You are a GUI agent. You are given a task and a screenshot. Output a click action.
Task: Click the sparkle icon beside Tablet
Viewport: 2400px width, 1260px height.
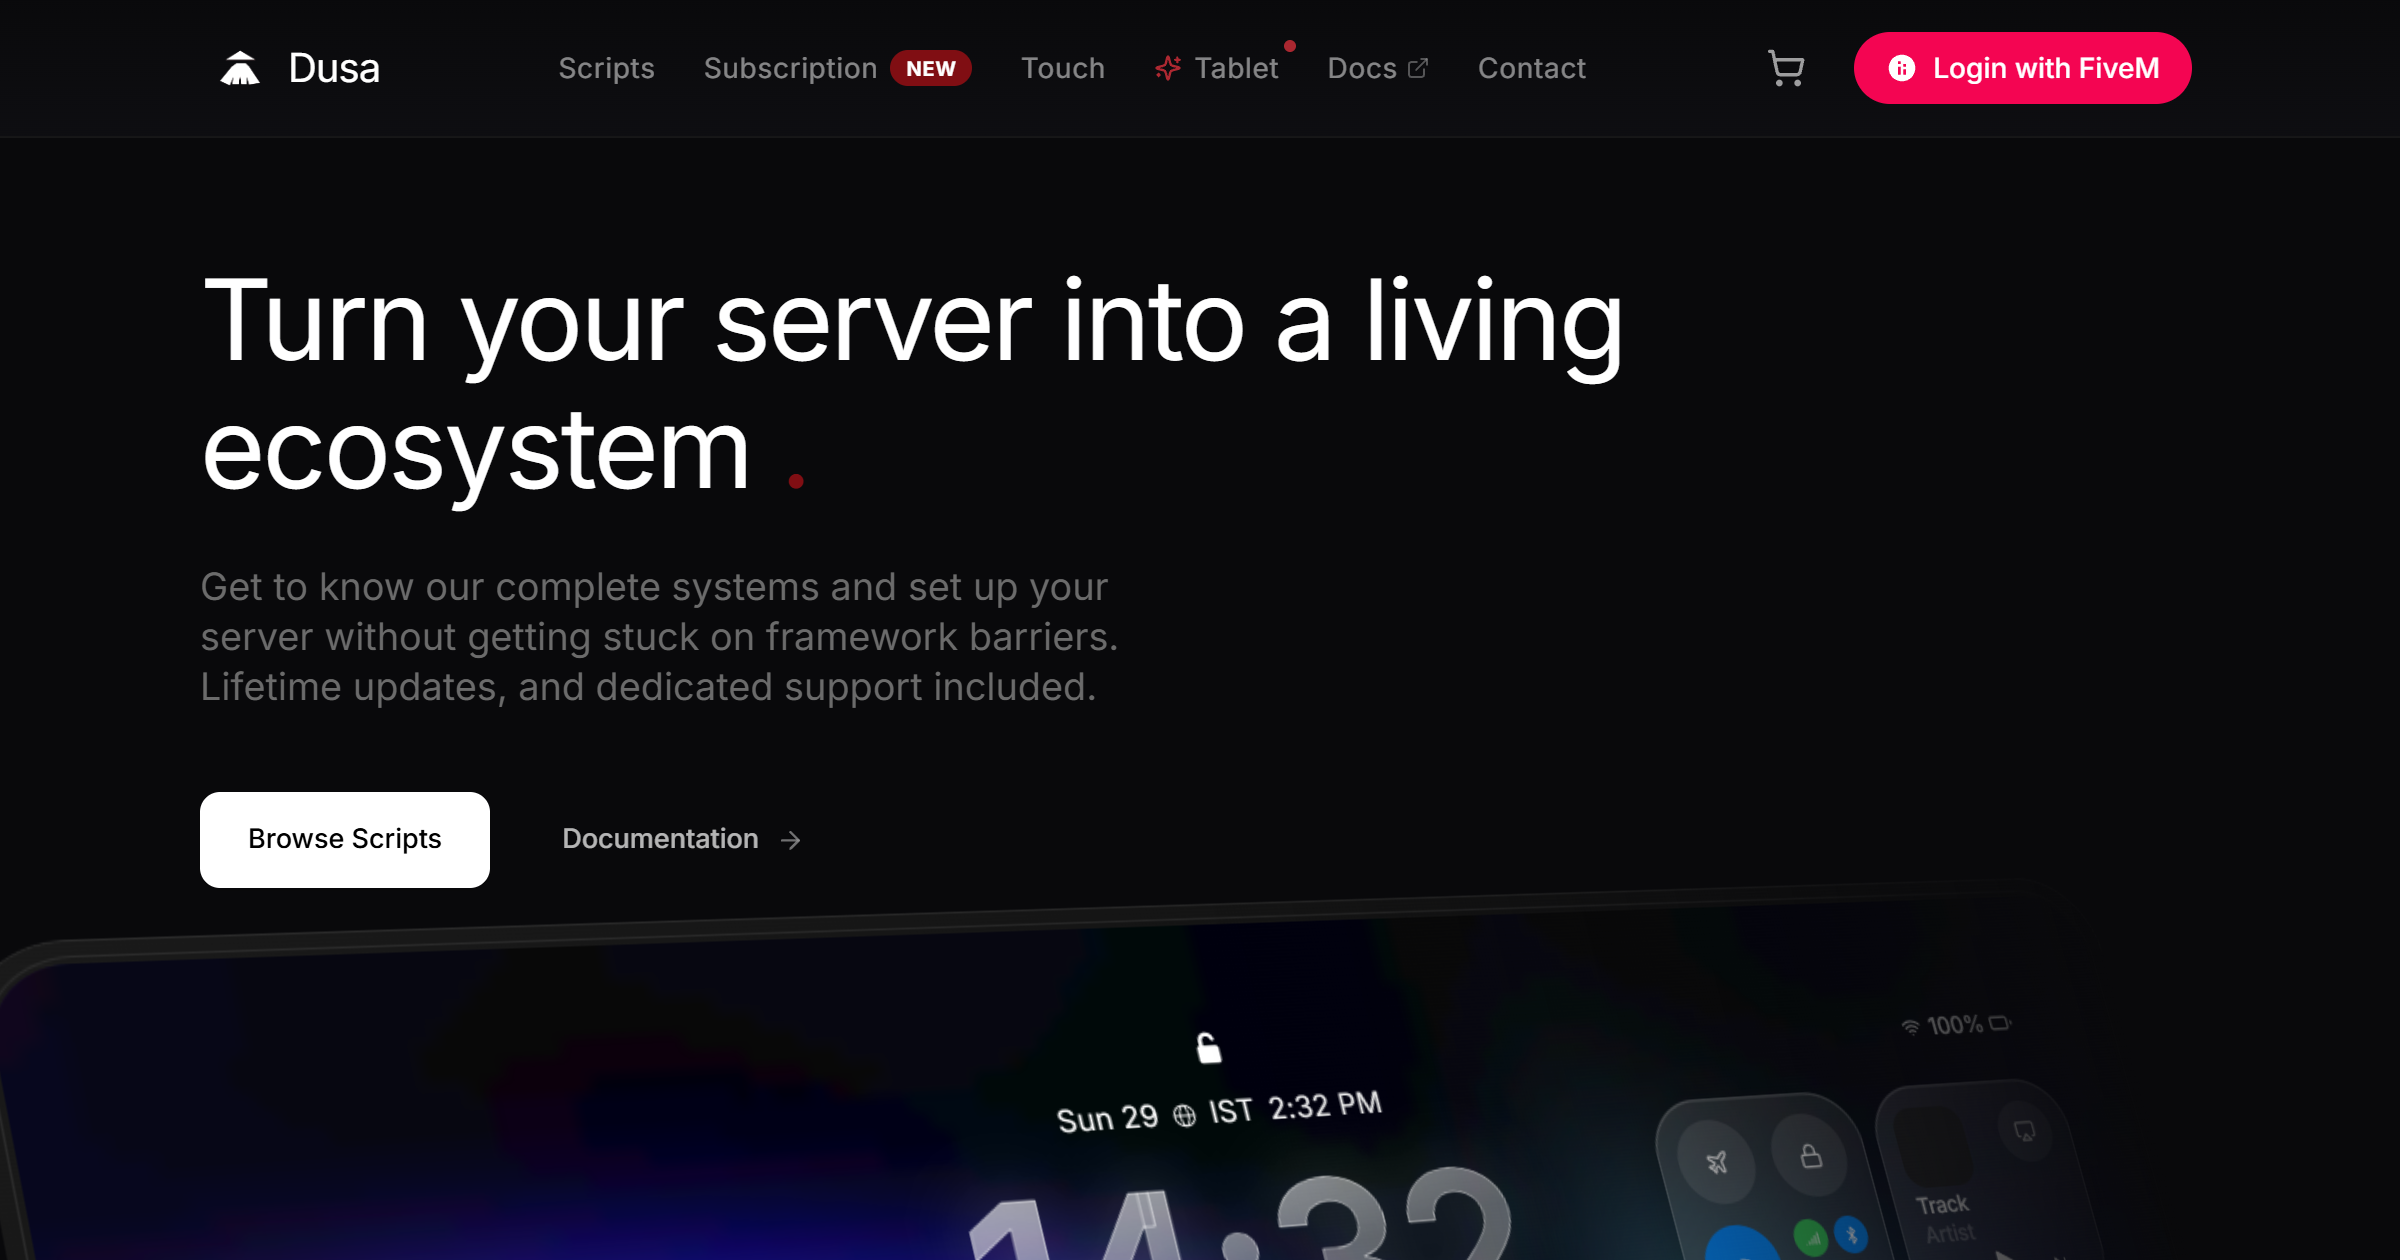point(1168,68)
